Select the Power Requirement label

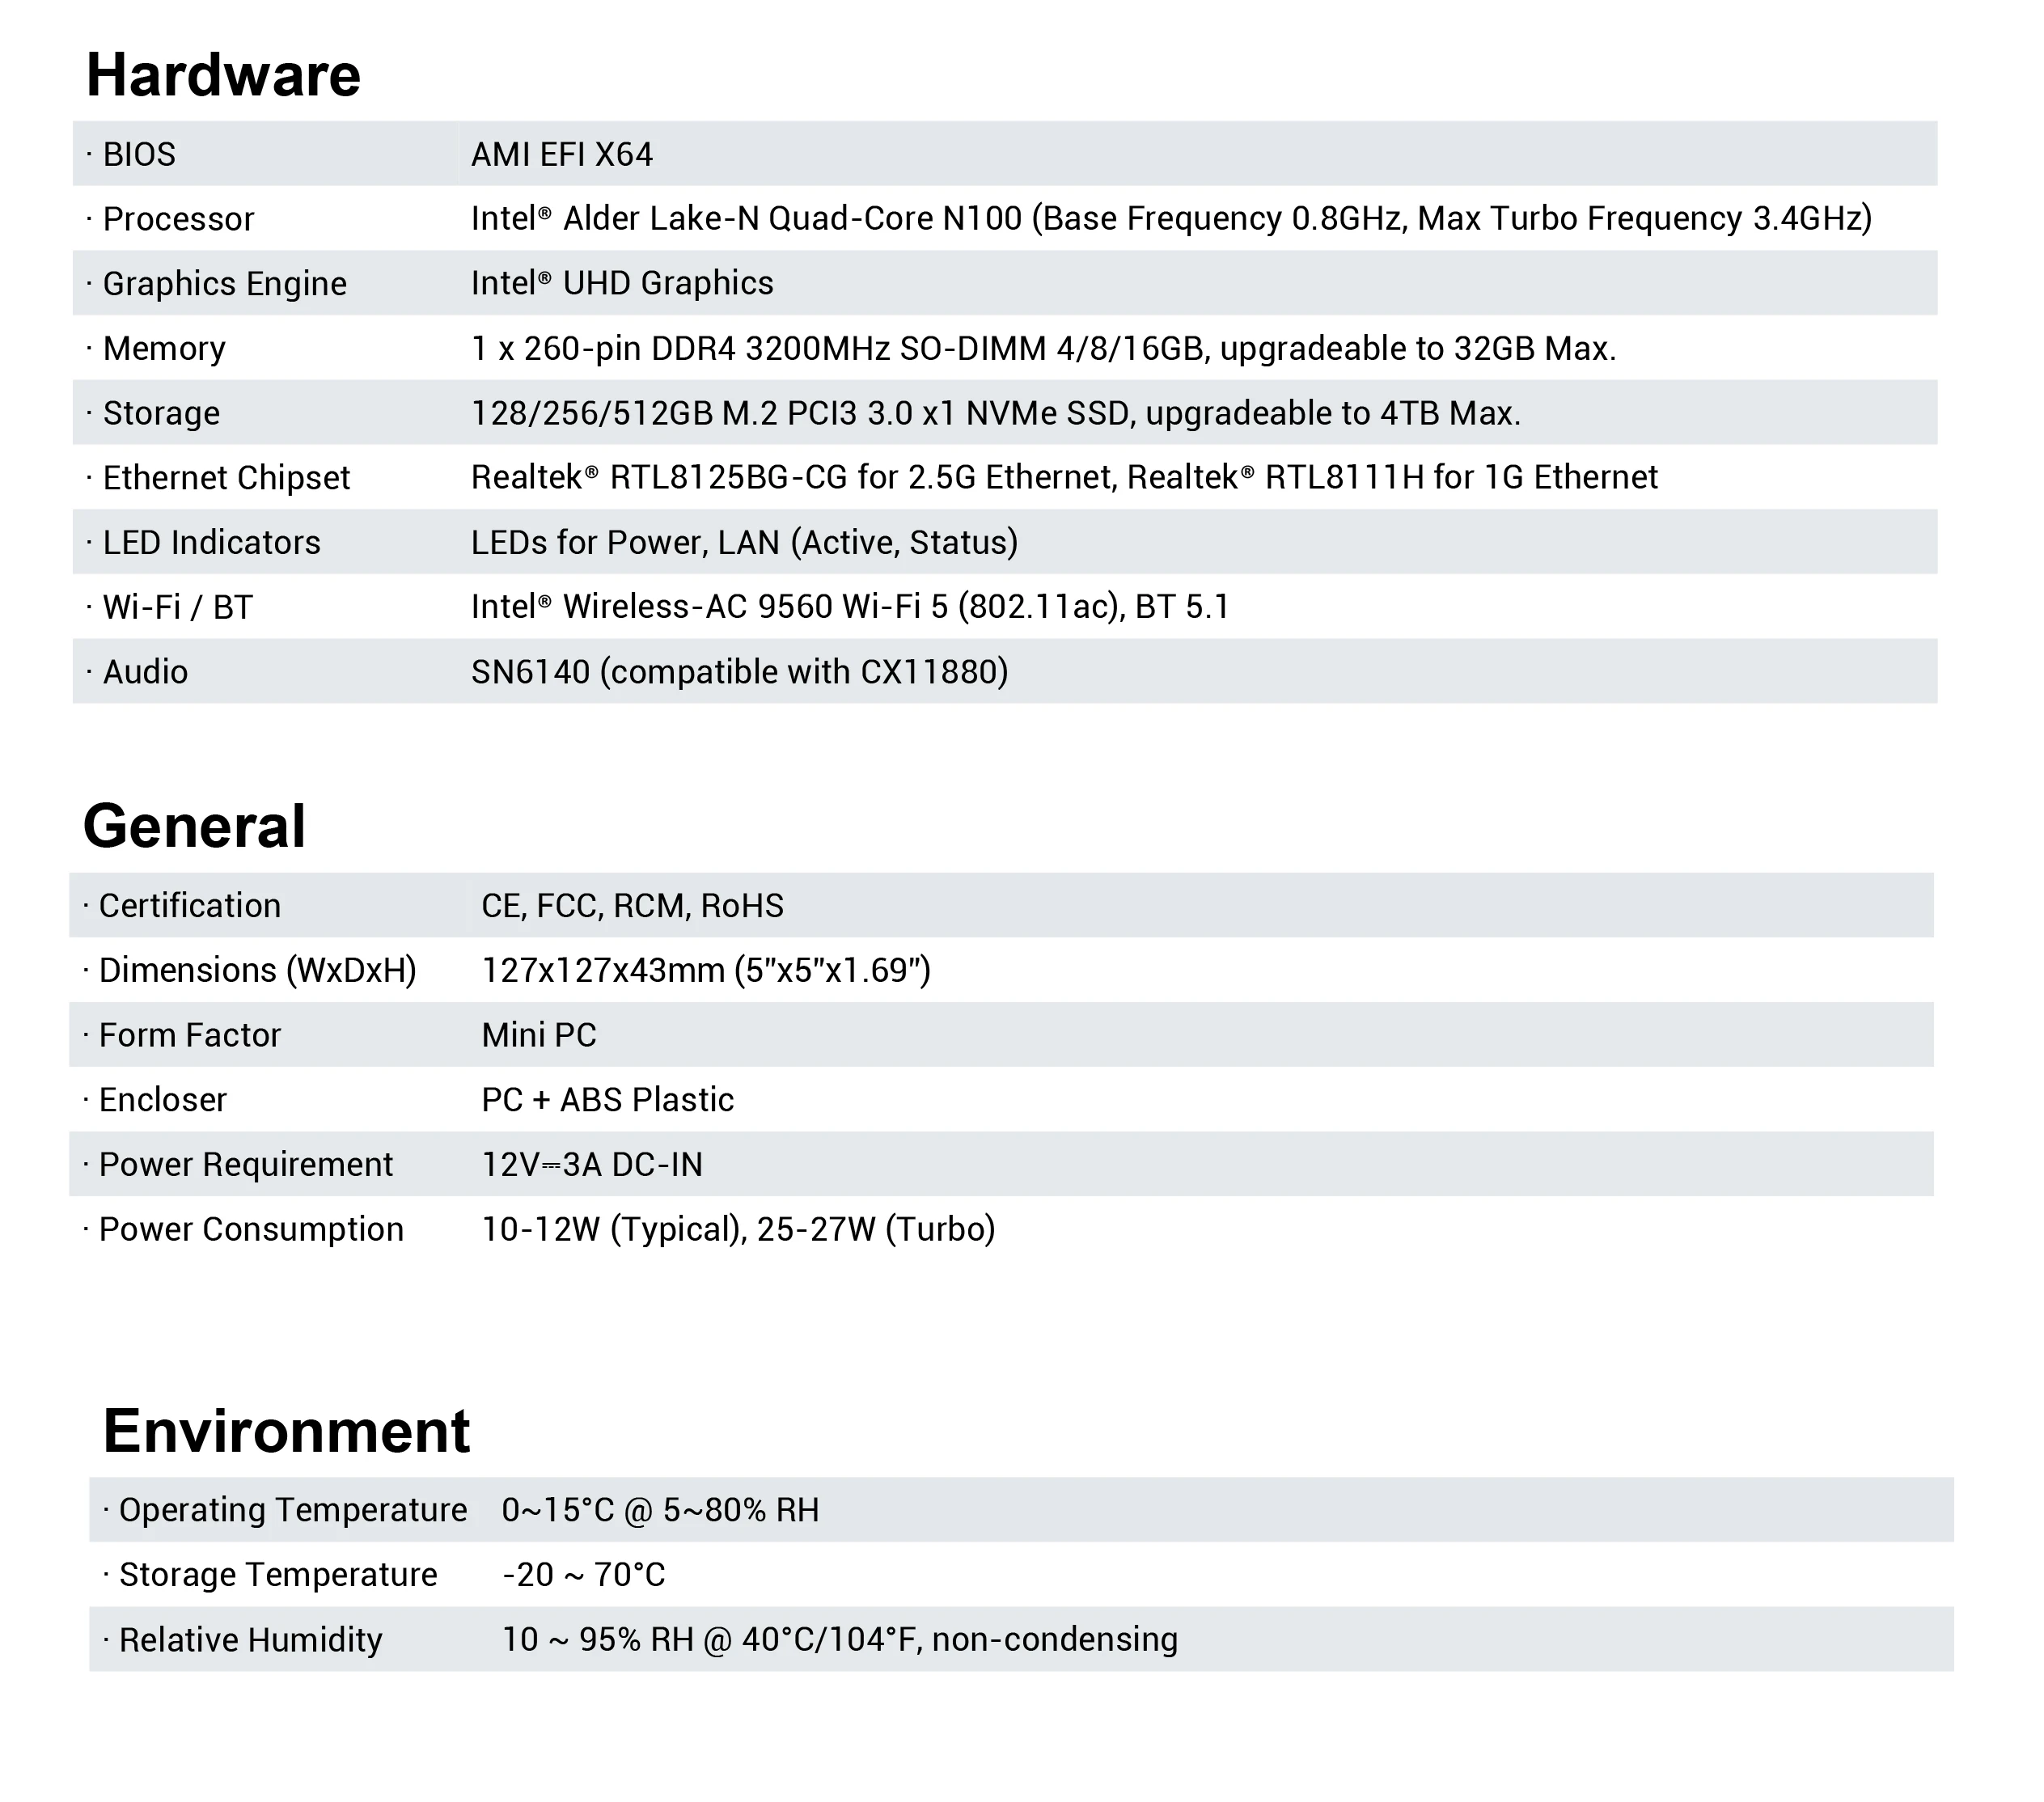coord(245,1165)
